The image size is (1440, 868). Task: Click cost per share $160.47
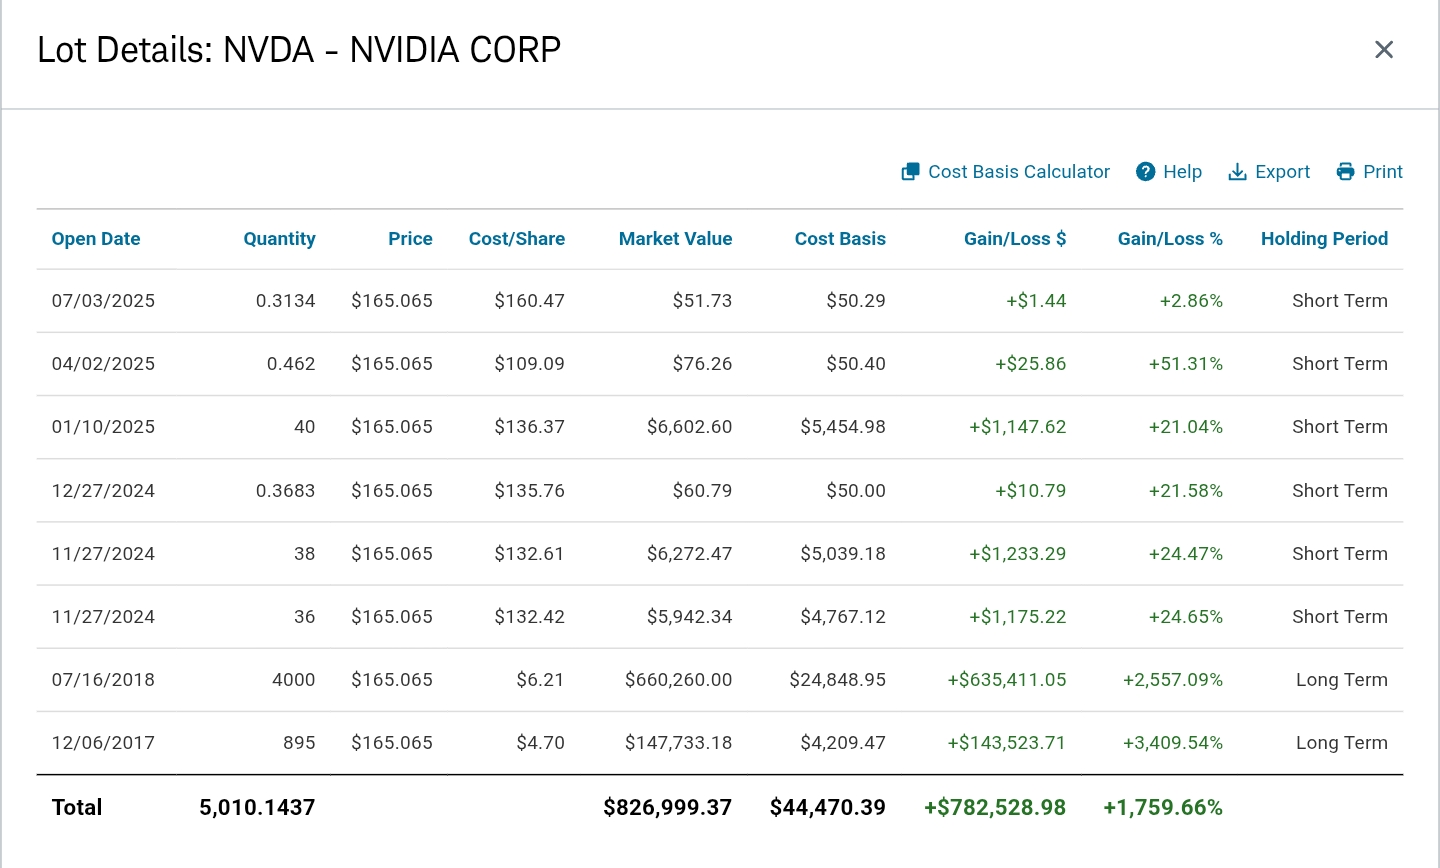click(x=529, y=301)
